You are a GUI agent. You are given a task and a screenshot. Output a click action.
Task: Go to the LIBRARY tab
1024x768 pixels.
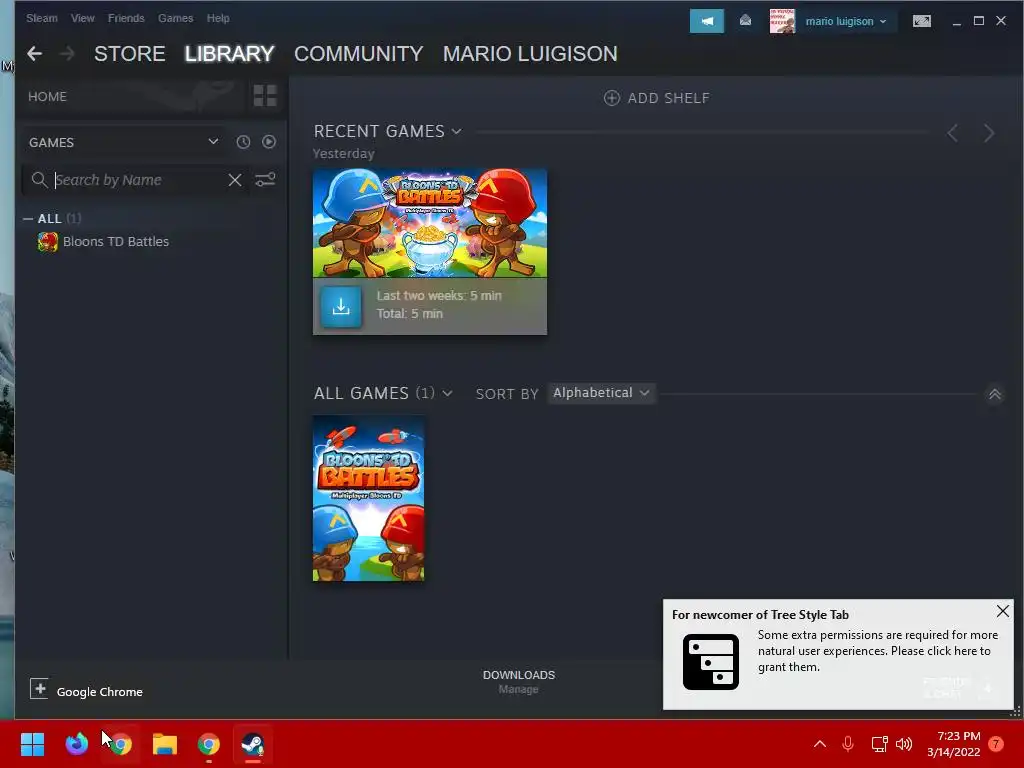pos(229,54)
